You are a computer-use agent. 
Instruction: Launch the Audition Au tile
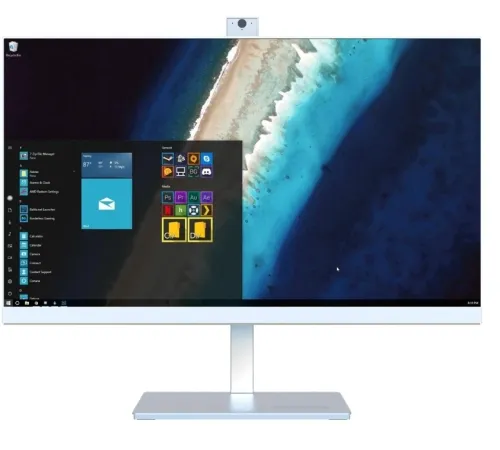tap(194, 197)
